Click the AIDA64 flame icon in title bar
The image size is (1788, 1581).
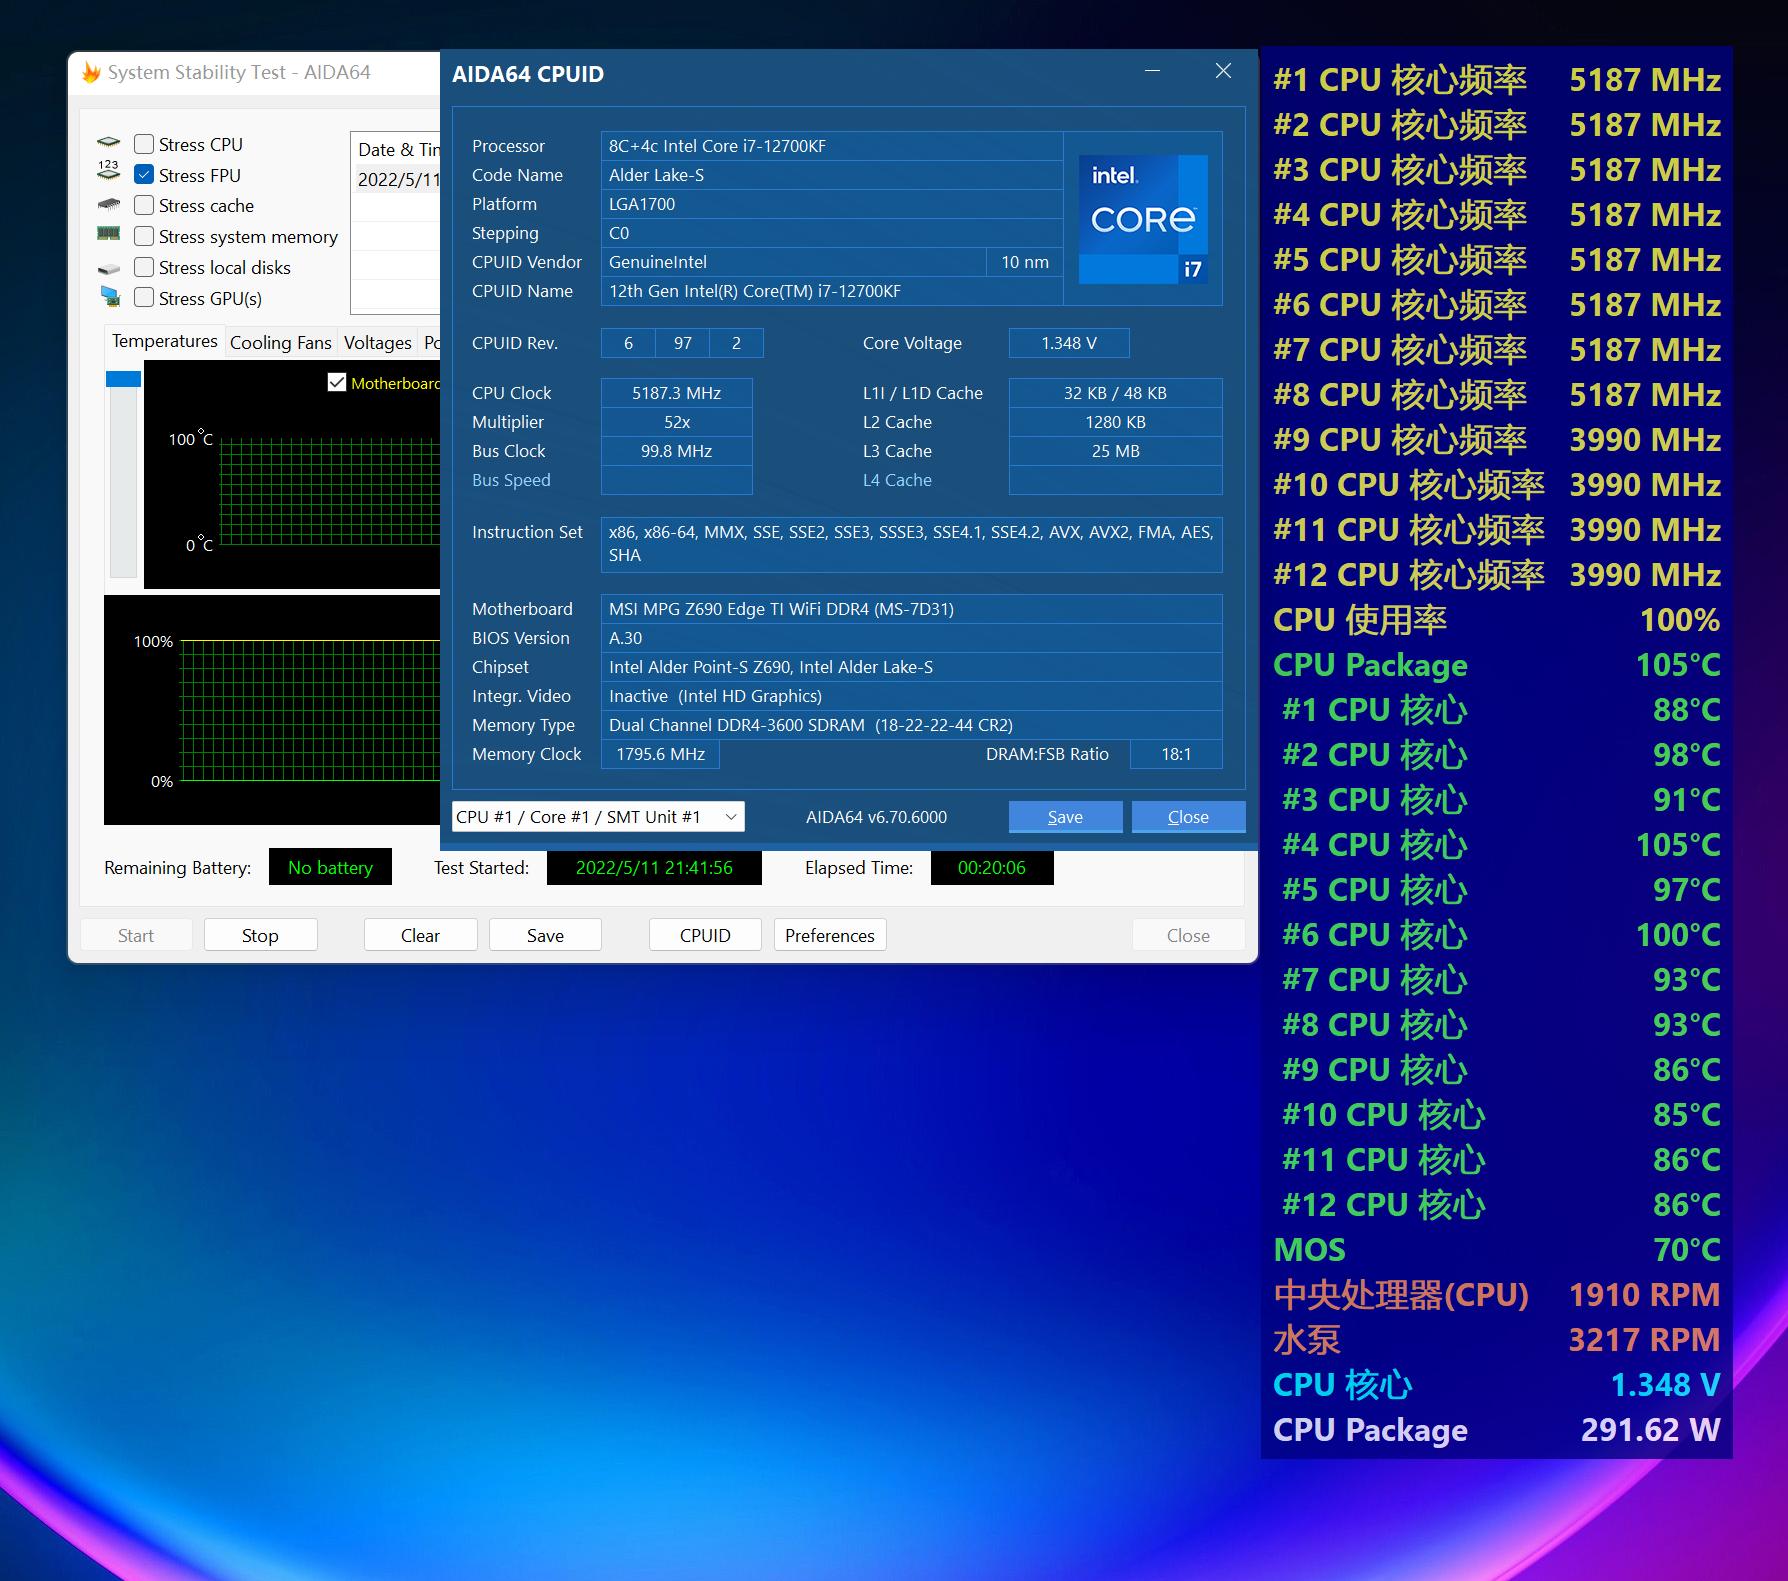[x=91, y=73]
